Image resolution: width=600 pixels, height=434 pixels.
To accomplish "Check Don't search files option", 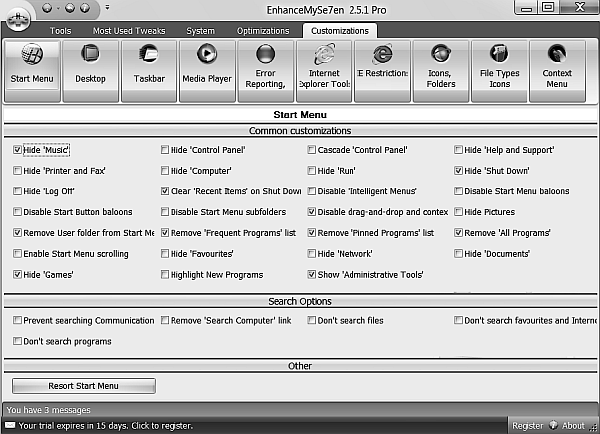I will pyautogui.click(x=311, y=320).
